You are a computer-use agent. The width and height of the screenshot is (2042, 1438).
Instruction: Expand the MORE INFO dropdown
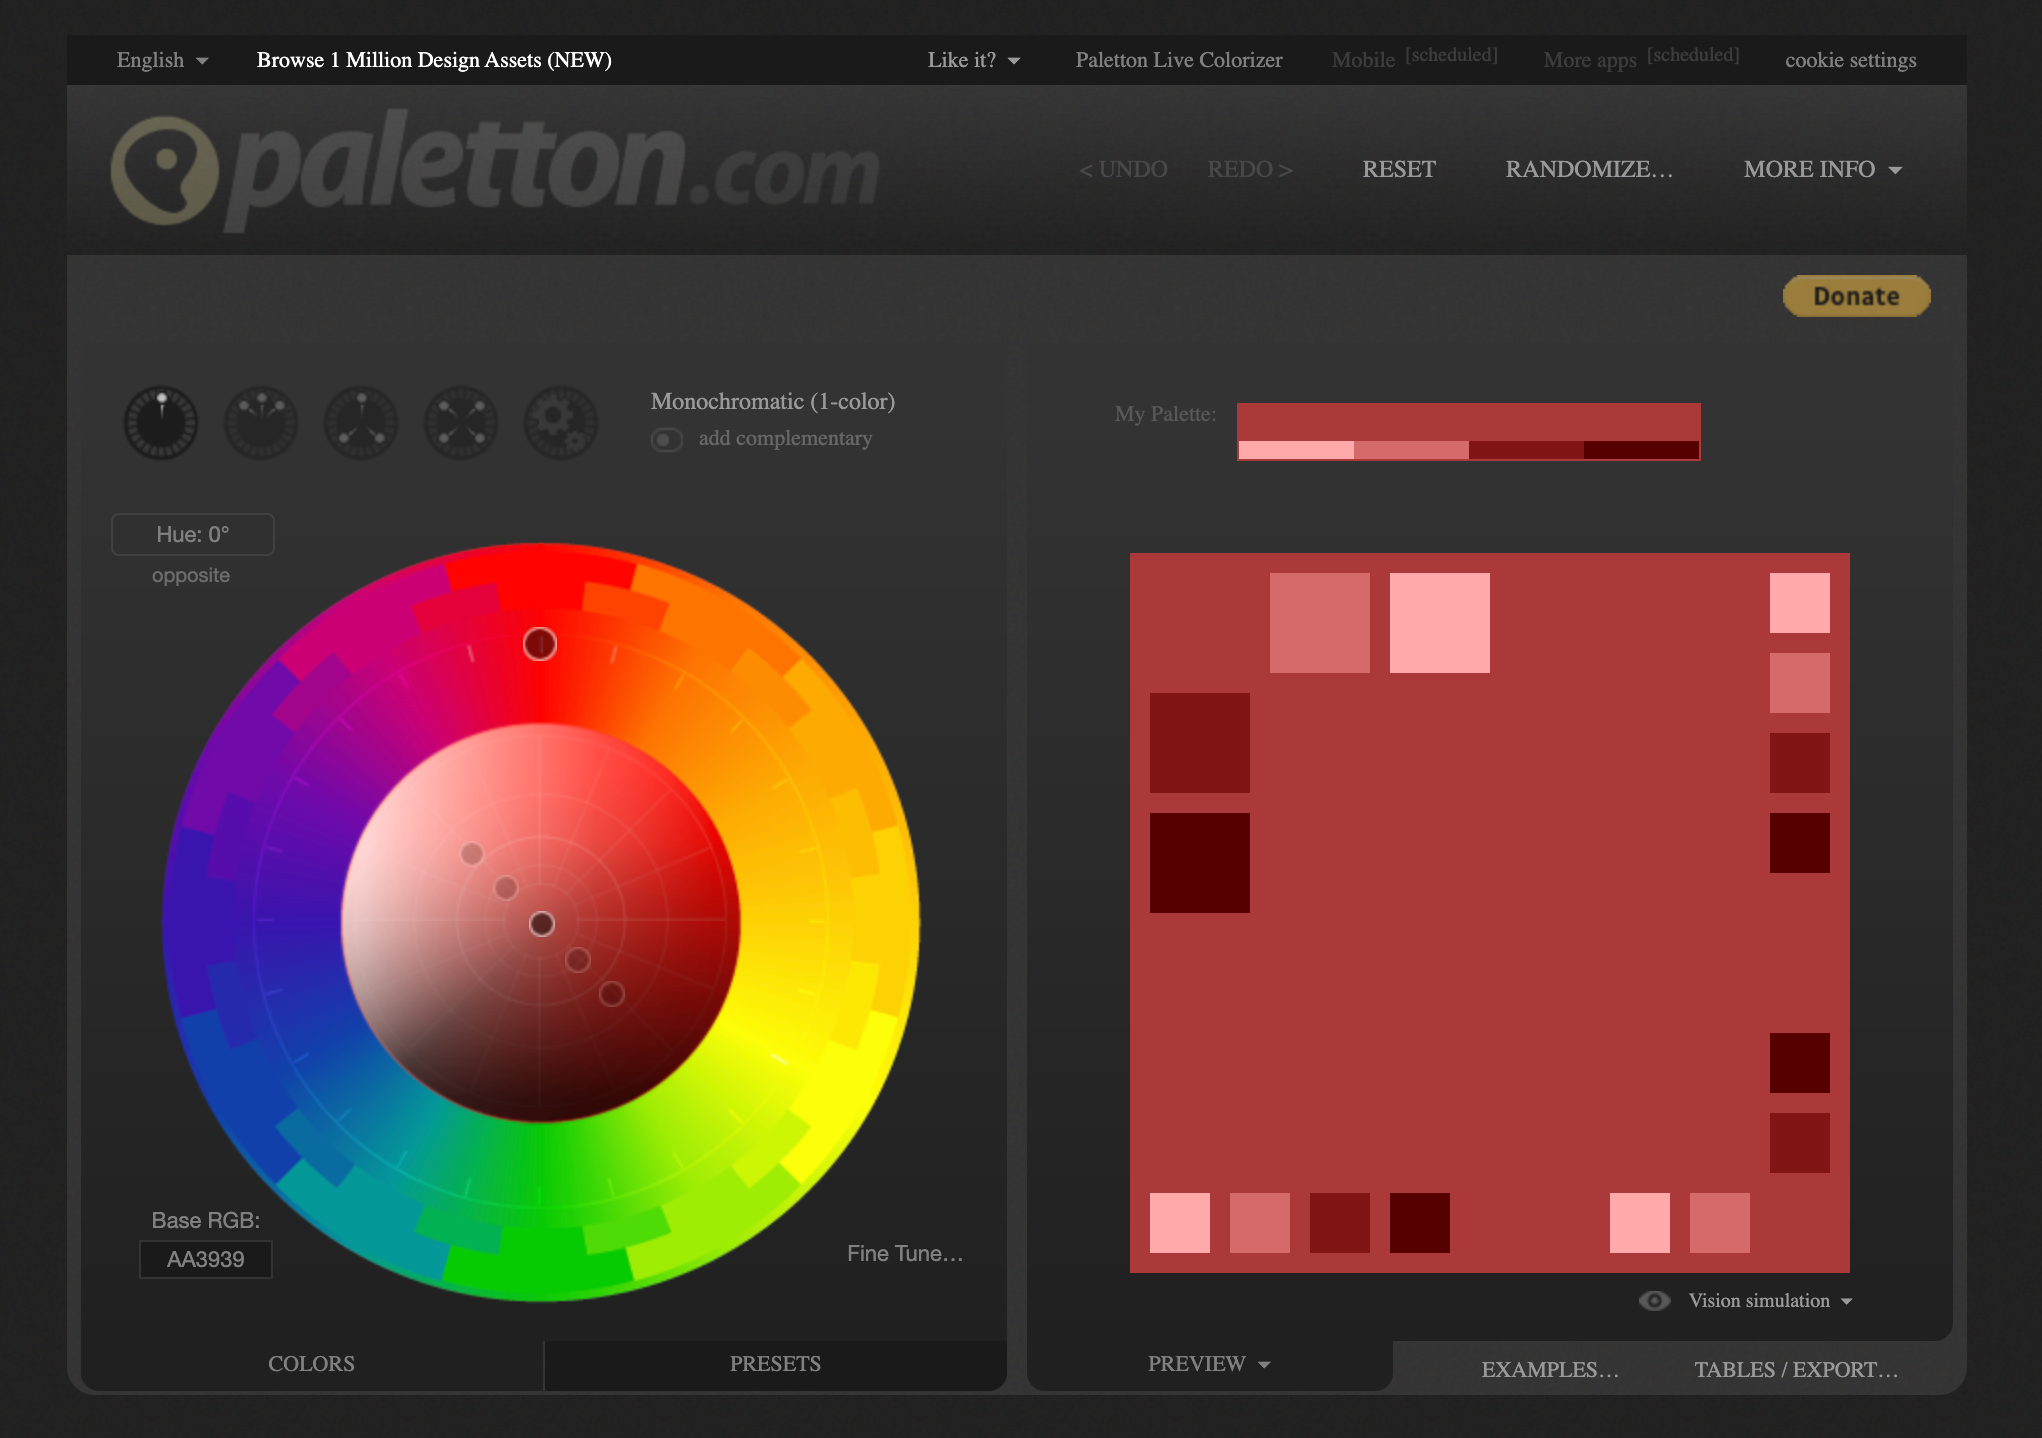pos(1822,169)
